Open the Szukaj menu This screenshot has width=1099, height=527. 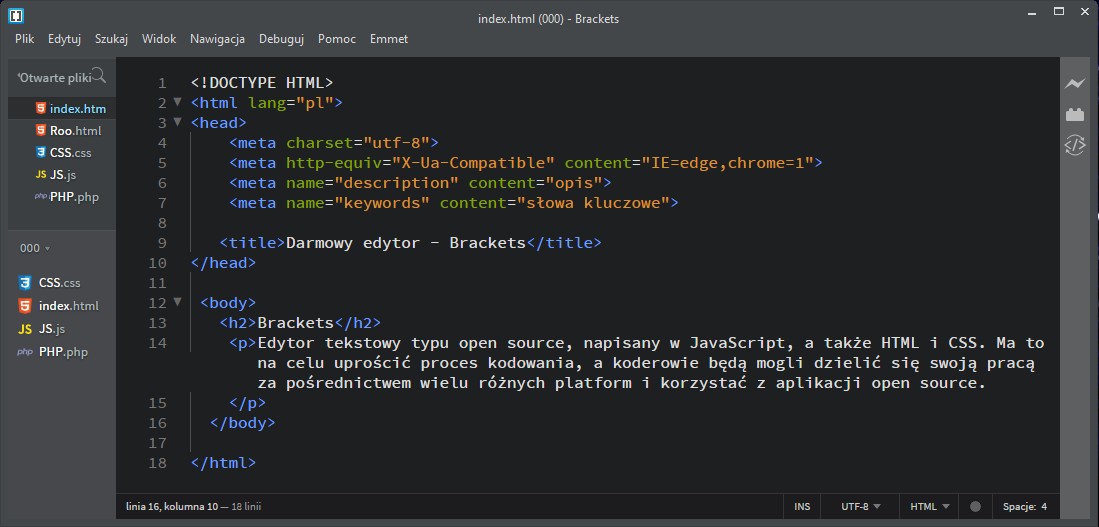coord(111,39)
